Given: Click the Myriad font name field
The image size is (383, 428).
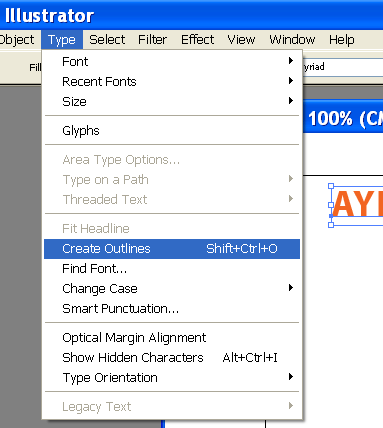Looking at the screenshot, I should 343,67.
